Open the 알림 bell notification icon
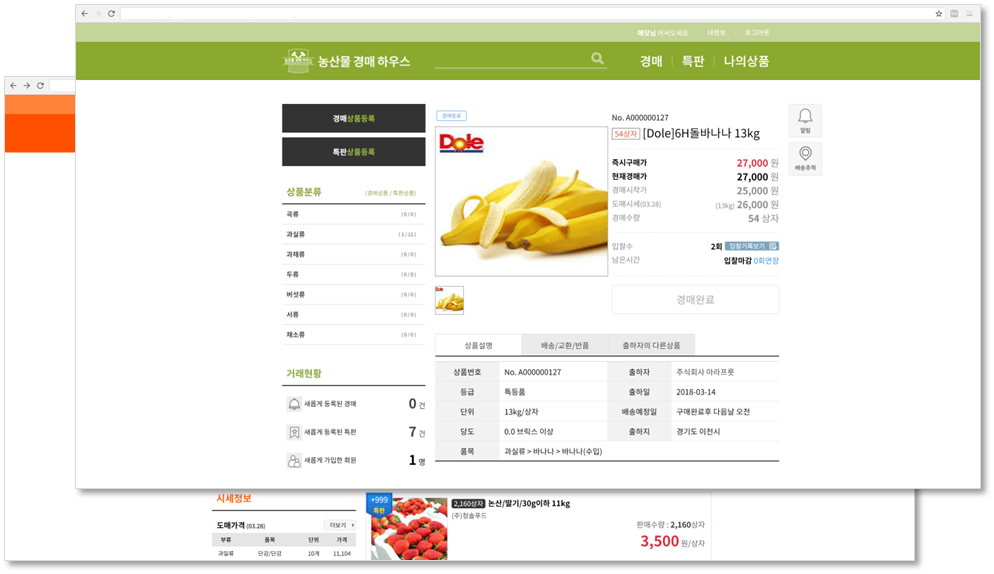 pos(805,120)
